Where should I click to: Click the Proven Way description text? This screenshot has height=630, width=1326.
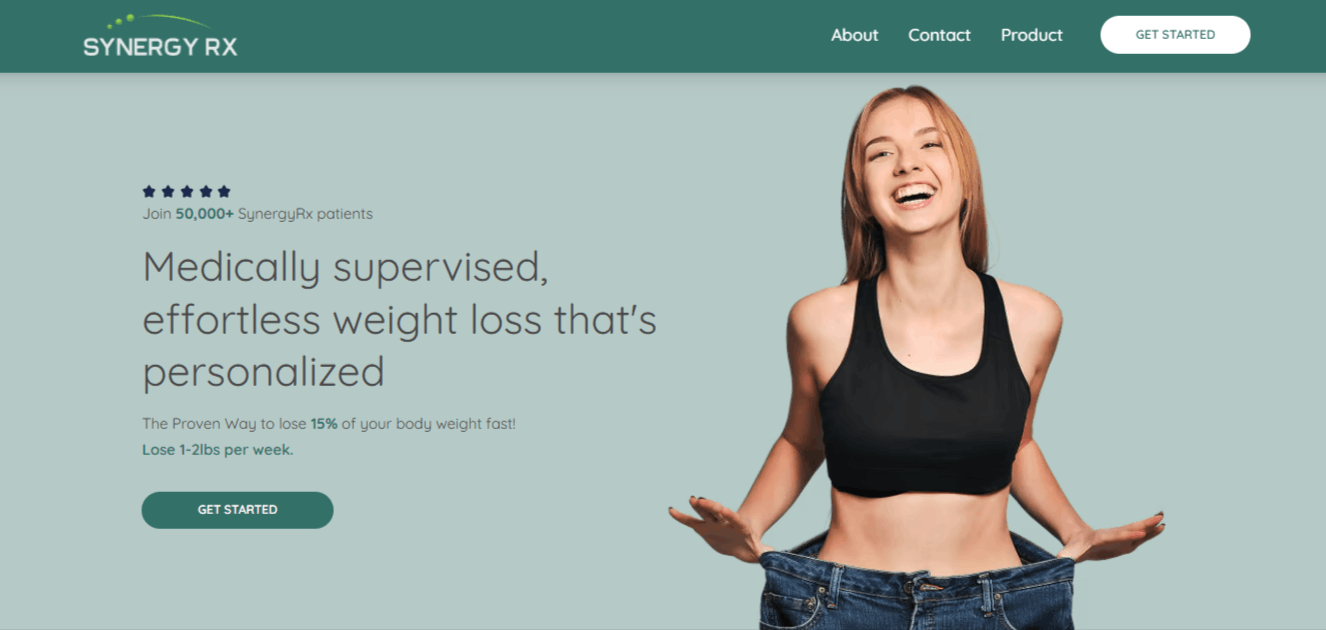[x=329, y=424]
